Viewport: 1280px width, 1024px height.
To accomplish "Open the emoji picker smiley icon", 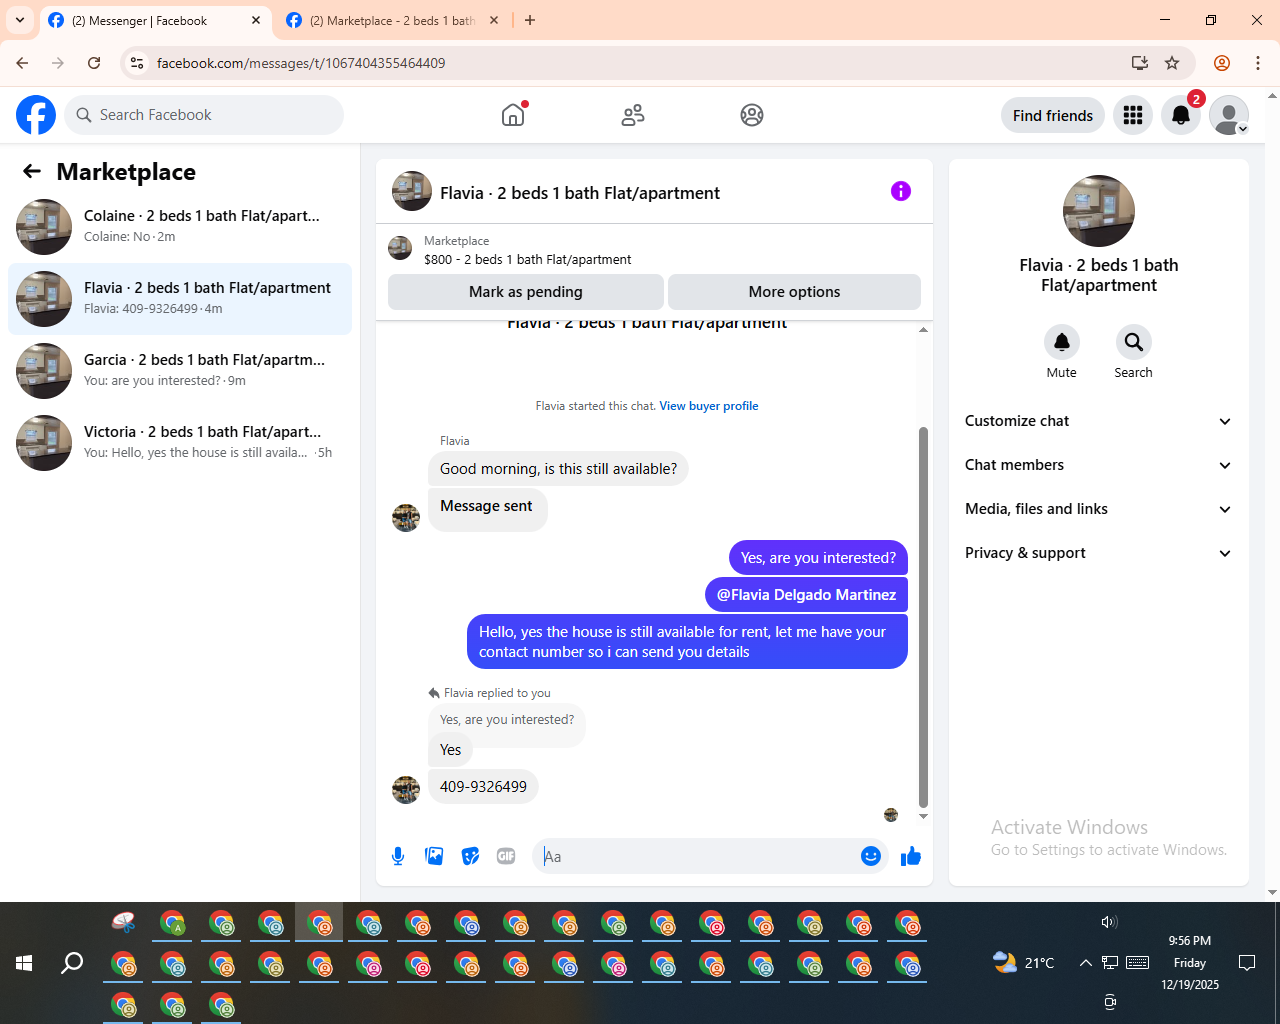I will coord(871,856).
